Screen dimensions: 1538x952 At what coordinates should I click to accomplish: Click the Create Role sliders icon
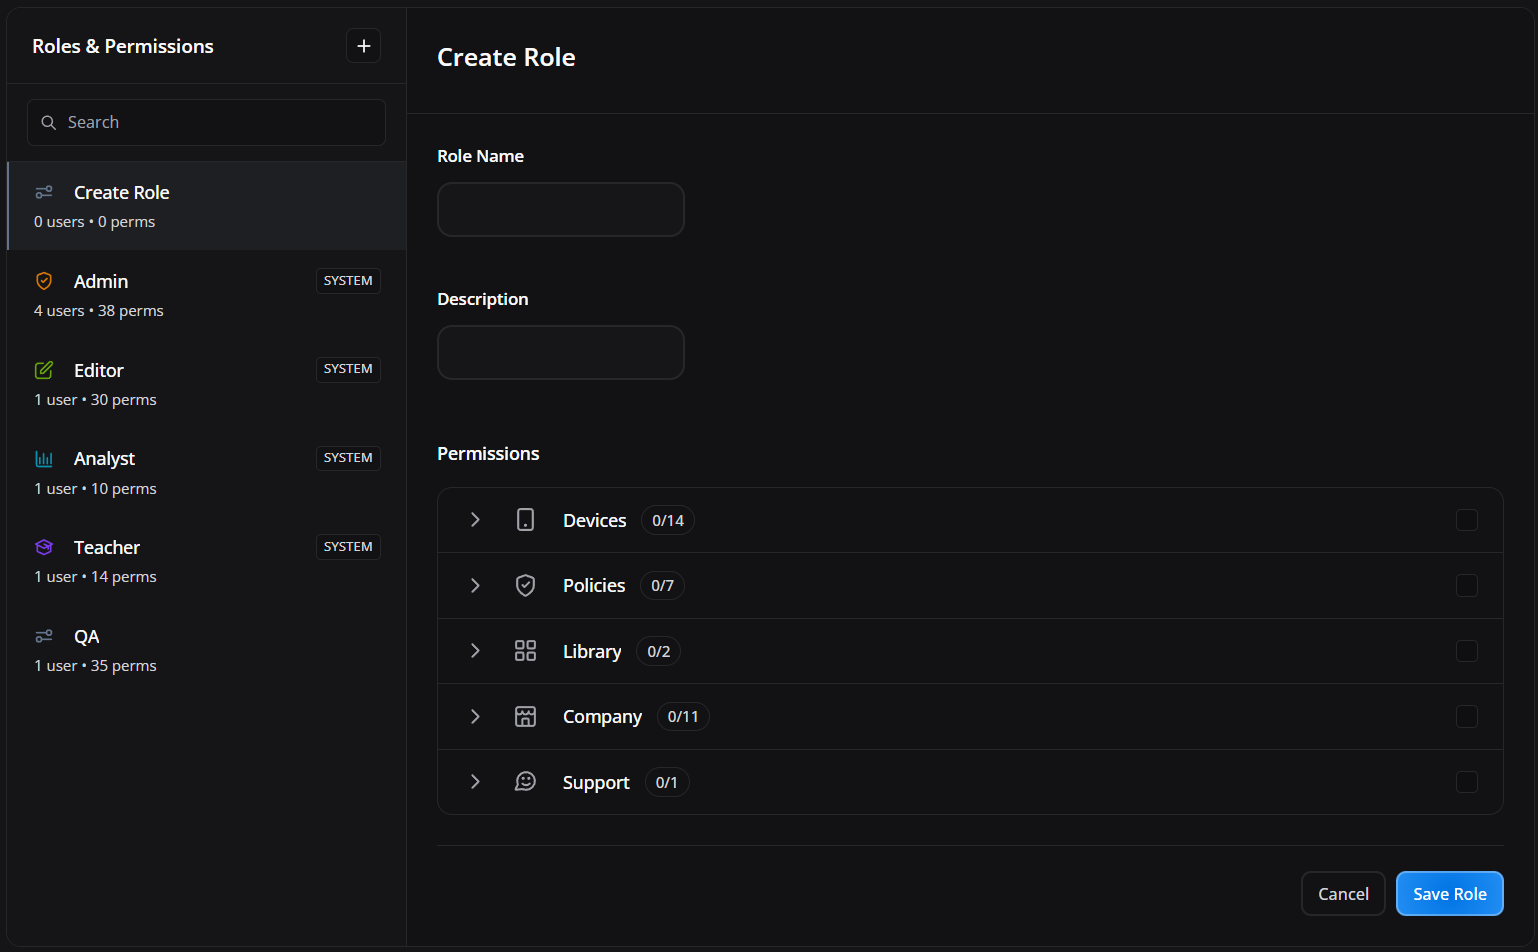[44, 192]
